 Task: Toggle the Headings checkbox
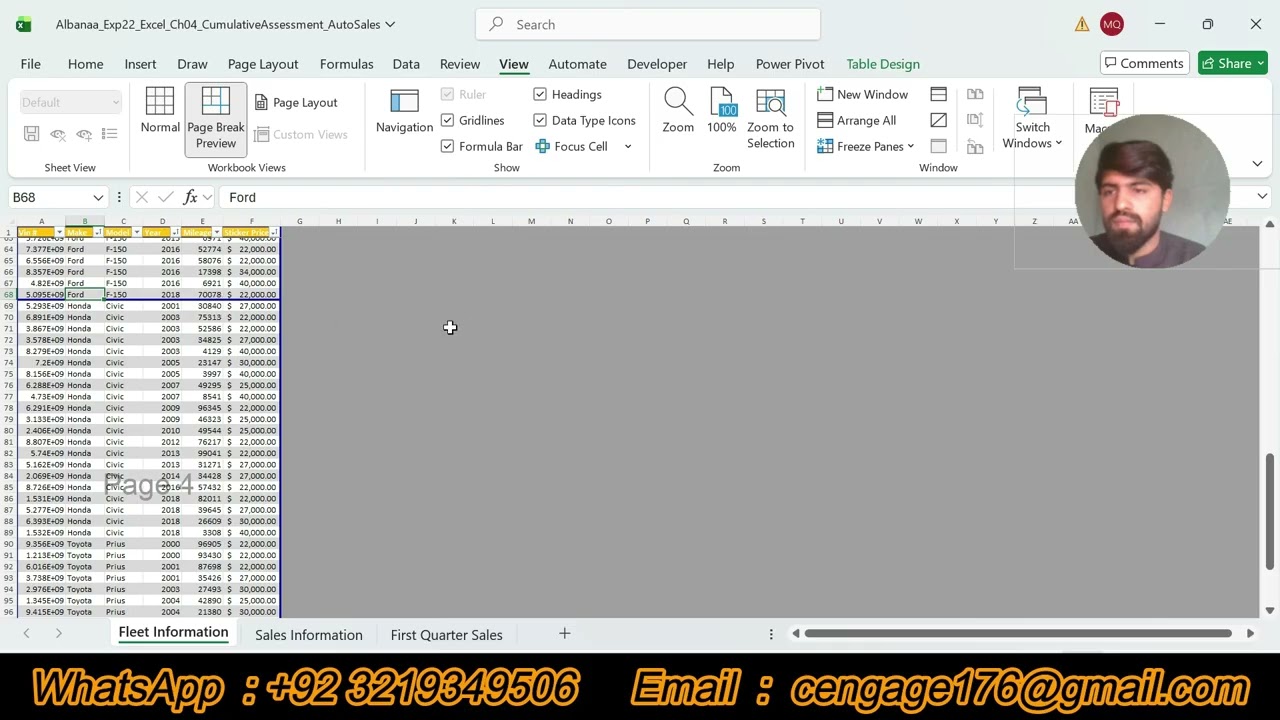click(540, 94)
